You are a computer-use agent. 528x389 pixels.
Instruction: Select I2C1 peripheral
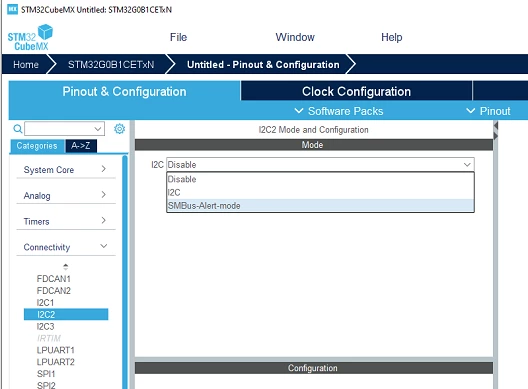pyautogui.click(x=45, y=302)
